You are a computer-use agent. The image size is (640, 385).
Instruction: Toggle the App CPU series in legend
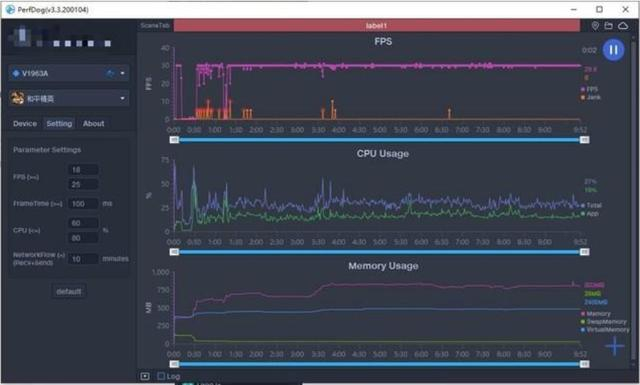click(x=590, y=214)
